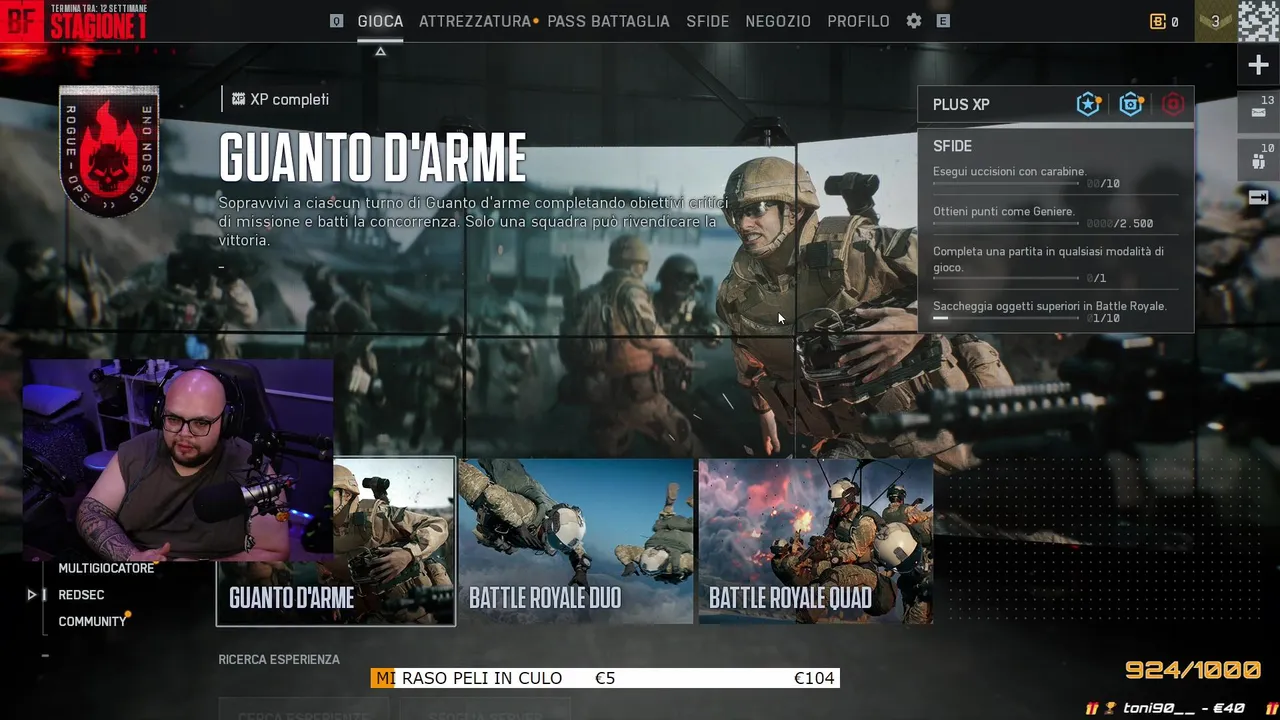Click the PLUS XP panel header
Screen dimensions: 1280x720
coord(1056,104)
